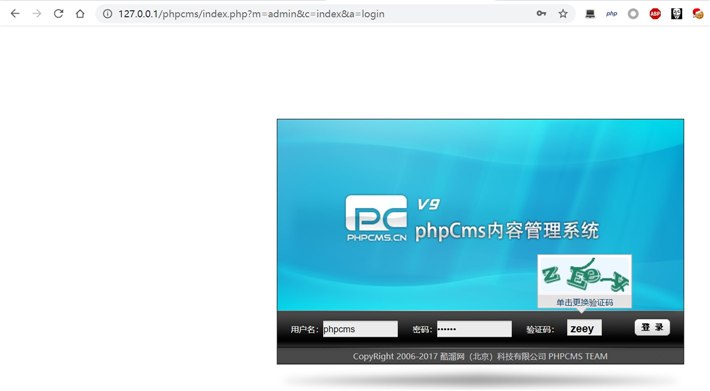Reload the phpcms login page
This screenshot has width=710, height=391.
click(x=58, y=14)
